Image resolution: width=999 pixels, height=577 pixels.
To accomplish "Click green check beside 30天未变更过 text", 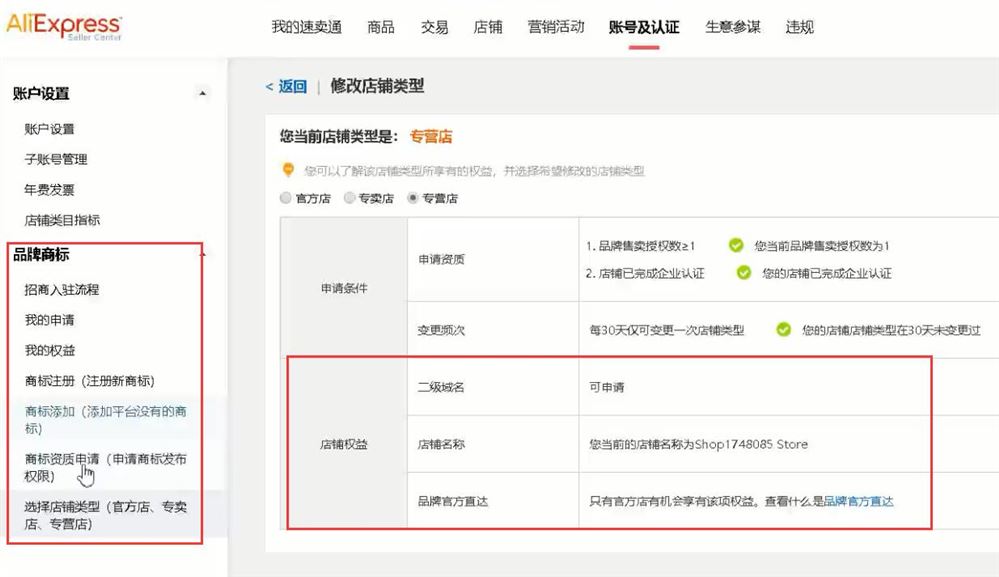I will [784, 329].
